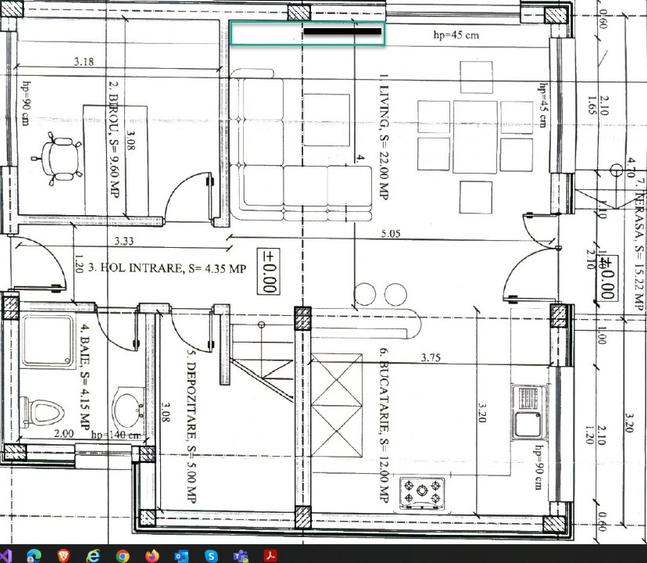This screenshot has width=647, height=563.
Task: Click the '3.18' dimension in the birou
Action: (84, 62)
